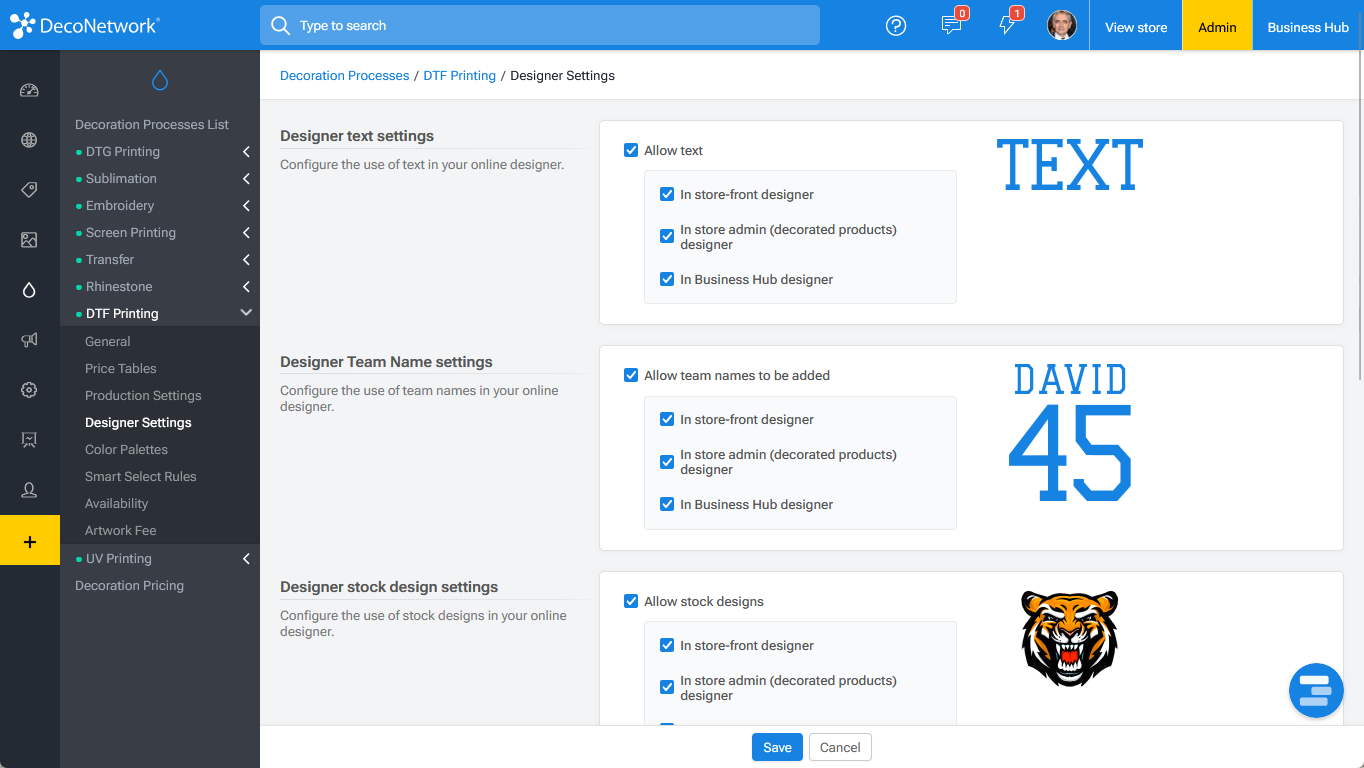
Task: Open the dashboard gauge sidebar icon
Action: 29,90
